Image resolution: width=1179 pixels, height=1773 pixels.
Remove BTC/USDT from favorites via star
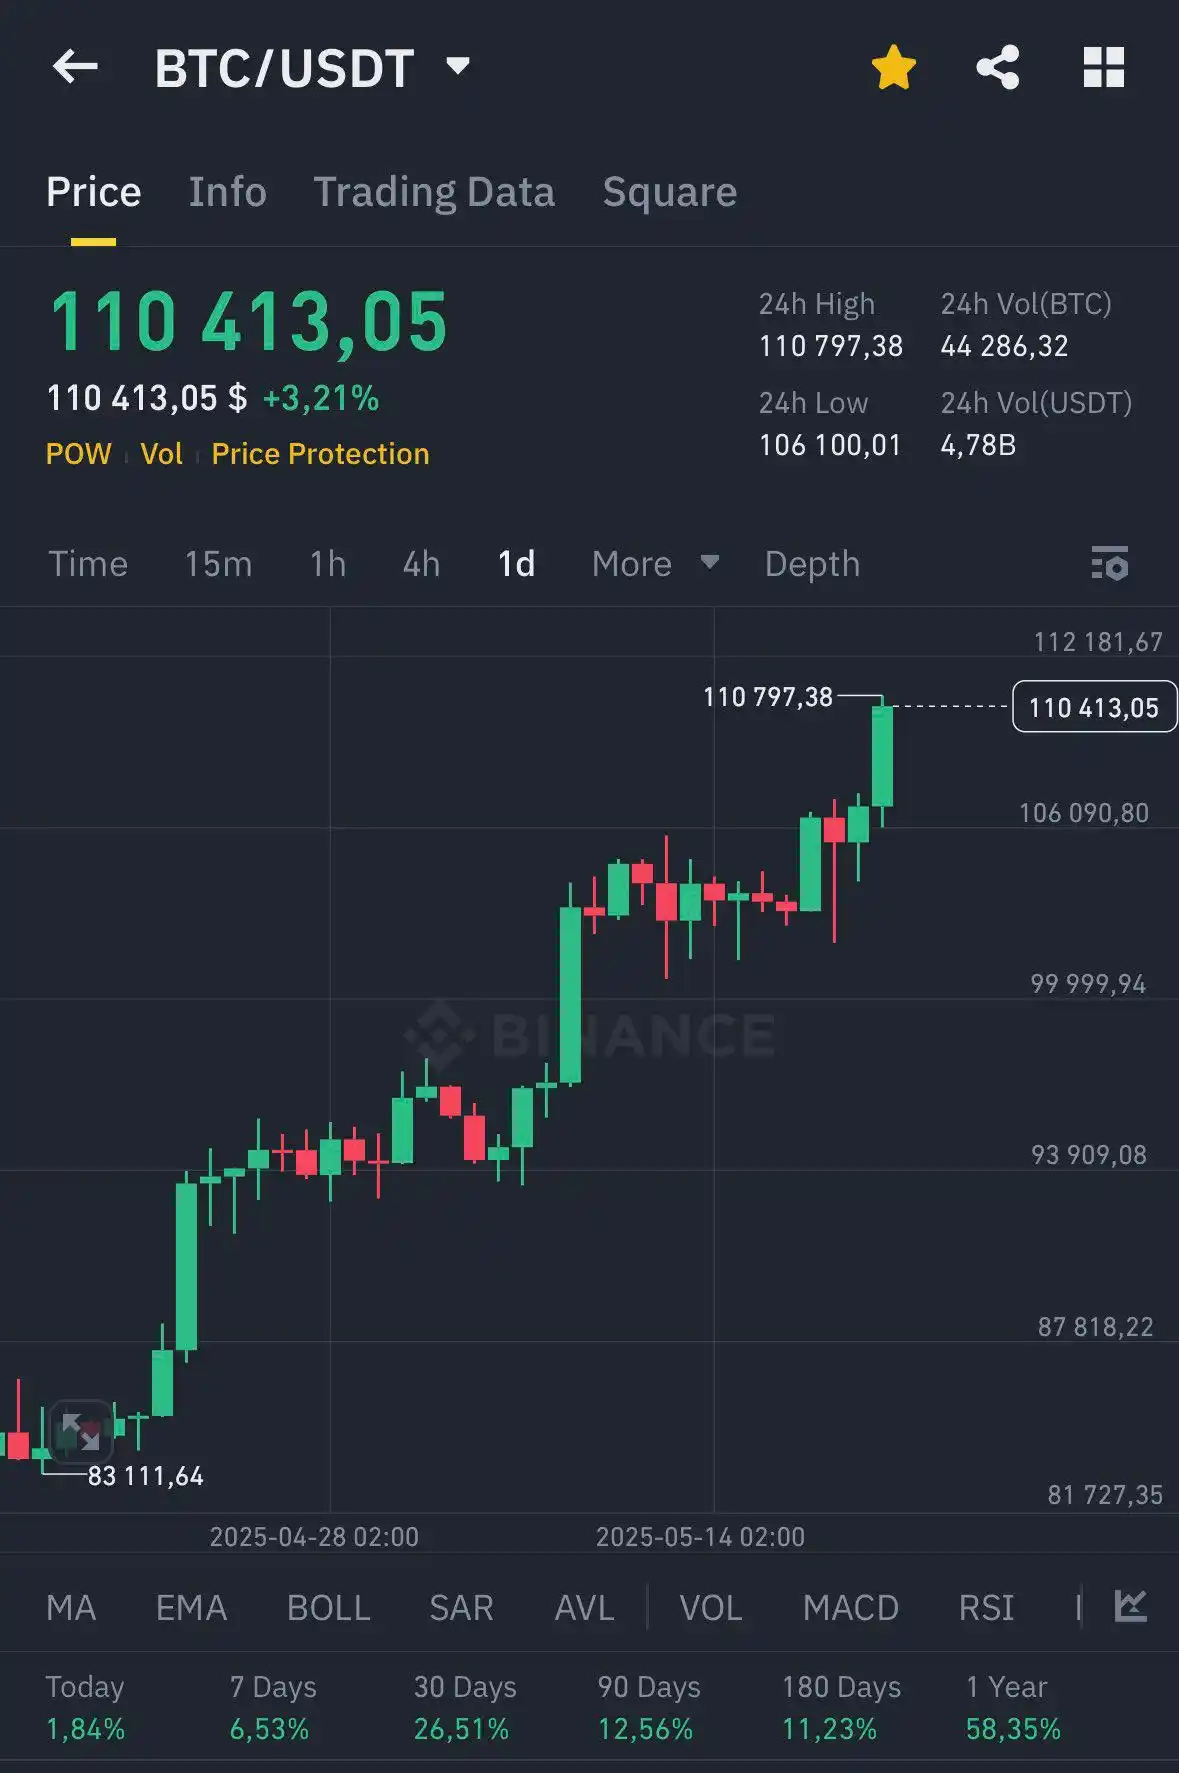(893, 68)
